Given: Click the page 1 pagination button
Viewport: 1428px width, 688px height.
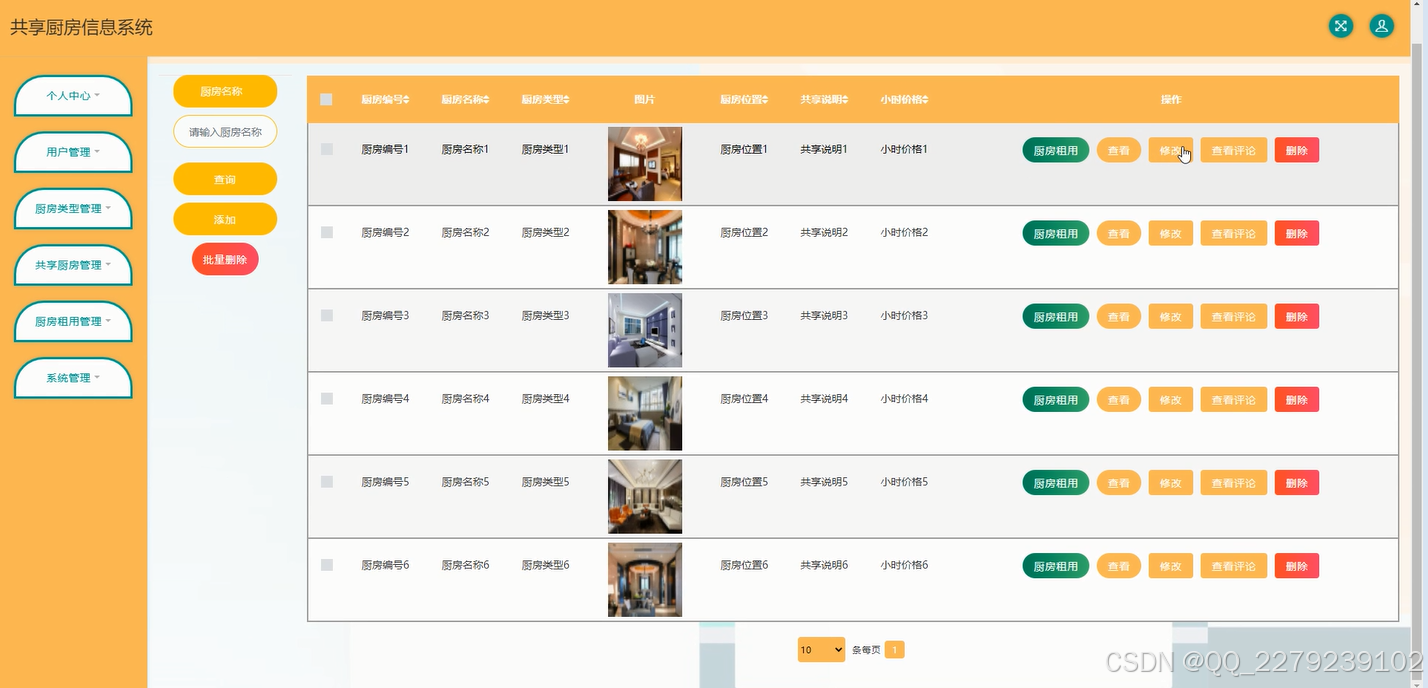Looking at the screenshot, I should [894, 649].
